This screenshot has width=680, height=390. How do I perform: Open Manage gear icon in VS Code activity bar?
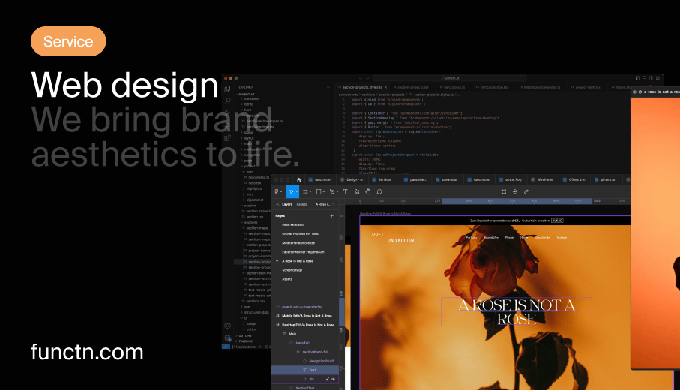coord(228,338)
